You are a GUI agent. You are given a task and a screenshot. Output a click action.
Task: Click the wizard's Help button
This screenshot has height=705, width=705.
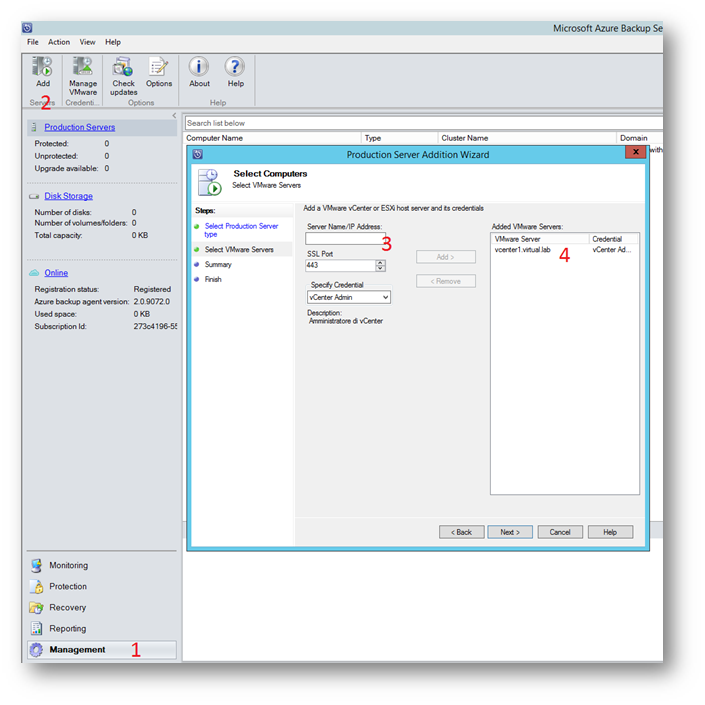click(610, 532)
